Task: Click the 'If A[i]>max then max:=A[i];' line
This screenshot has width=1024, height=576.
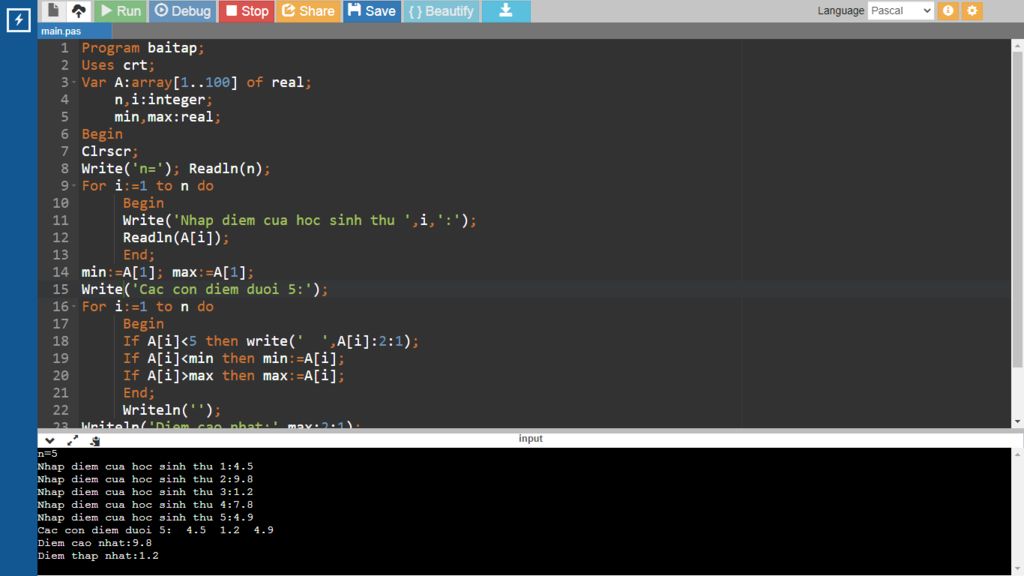Action: tap(233, 376)
